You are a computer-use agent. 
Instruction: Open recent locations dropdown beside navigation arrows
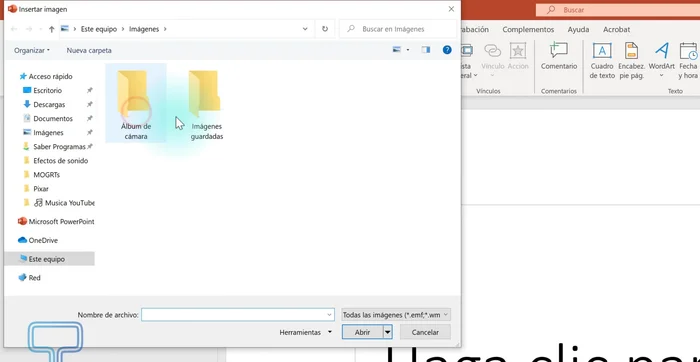pyautogui.click(x=40, y=29)
